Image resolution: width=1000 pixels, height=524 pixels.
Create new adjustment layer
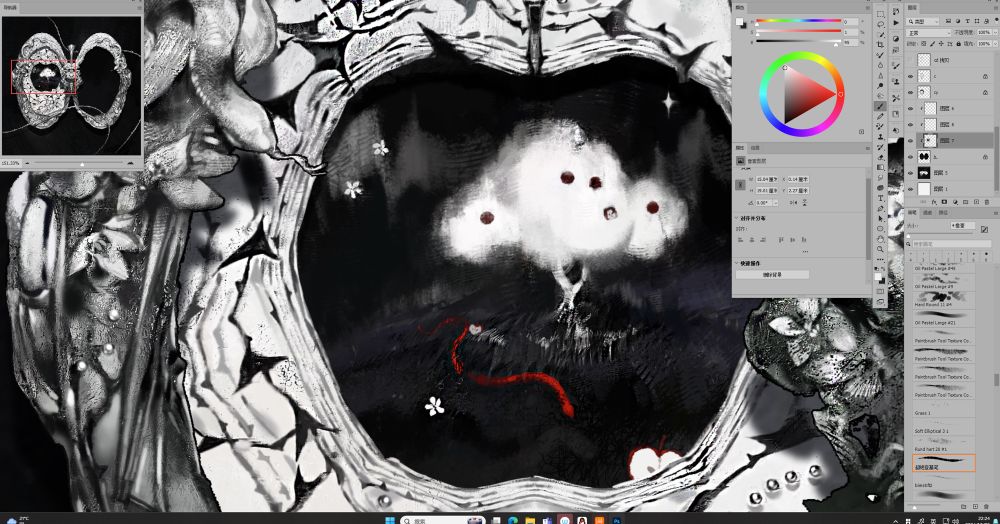955,202
